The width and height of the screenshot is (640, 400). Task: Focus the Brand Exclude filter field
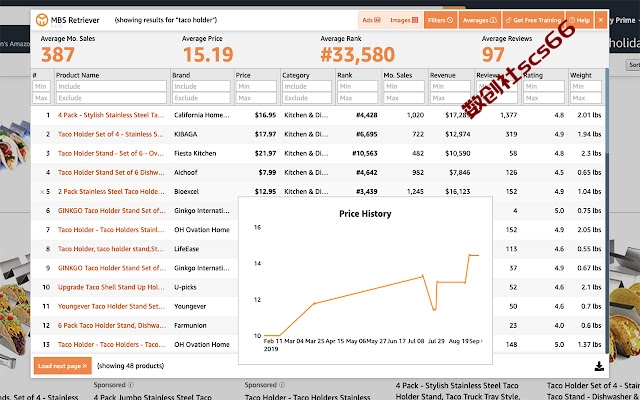(201, 98)
